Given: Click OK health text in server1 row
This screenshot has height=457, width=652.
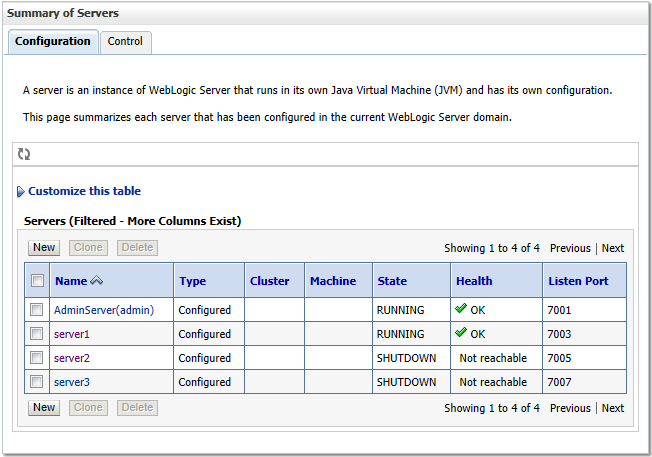Looking at the screenshot, I should pyautogui.click(x=478, y=334).
